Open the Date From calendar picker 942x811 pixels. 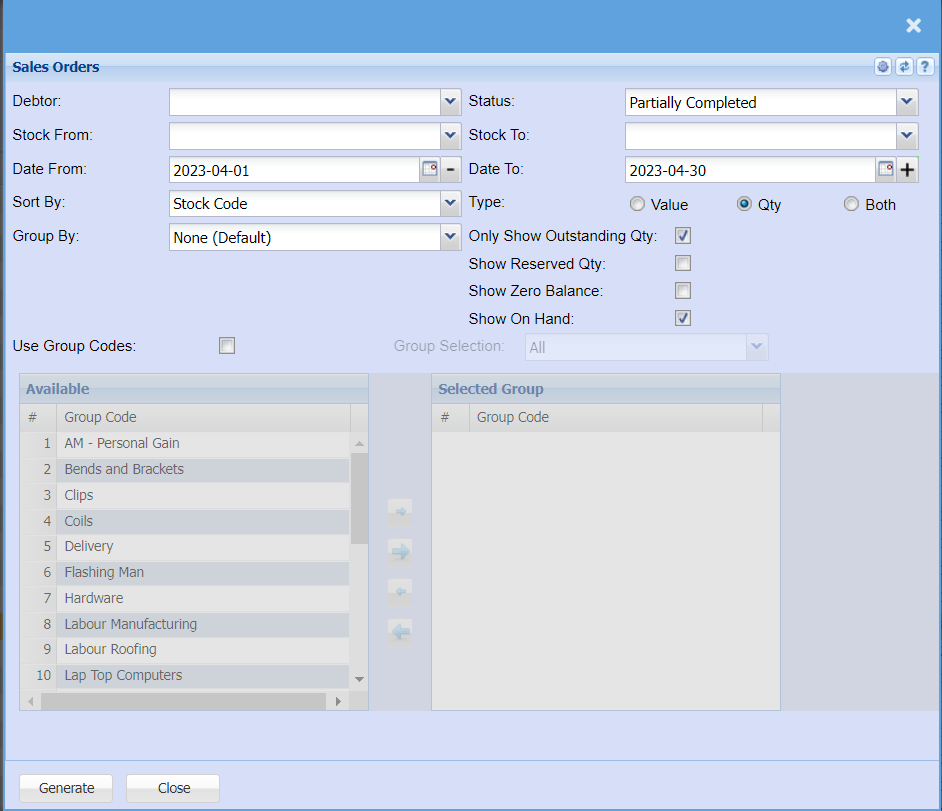(x=430, y=169)
